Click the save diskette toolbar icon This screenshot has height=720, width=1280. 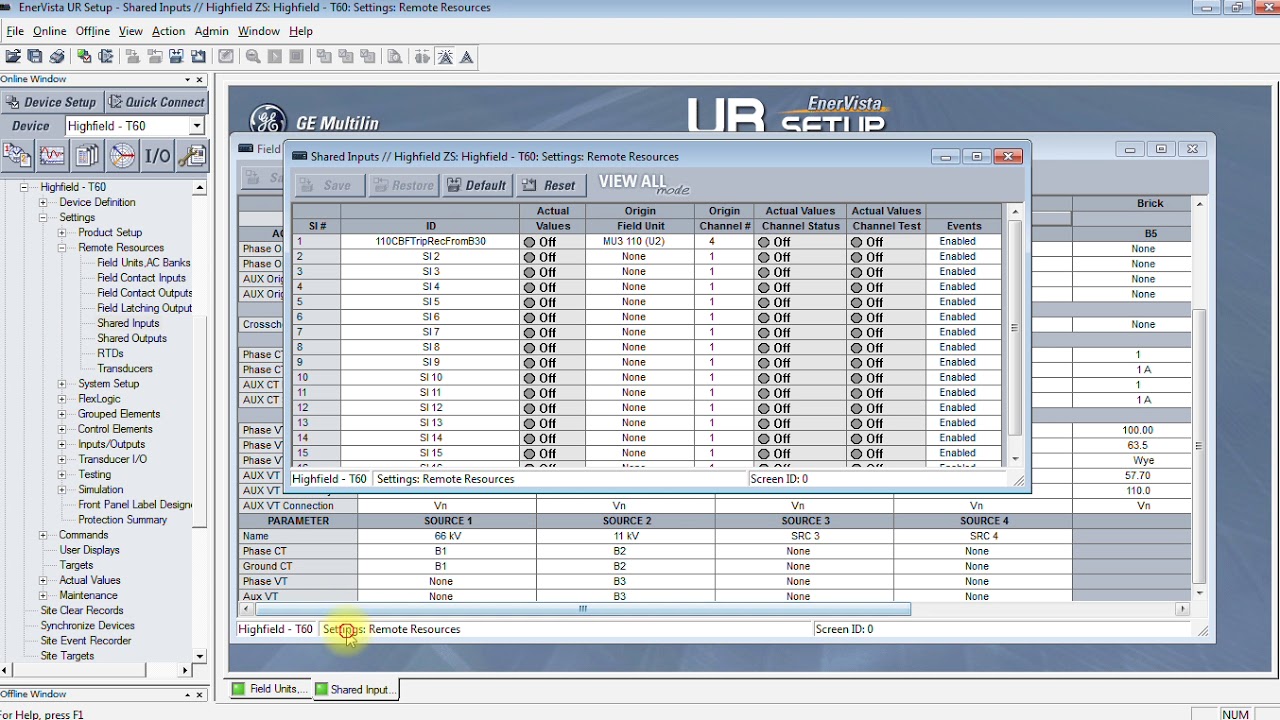tap(35, 57)
